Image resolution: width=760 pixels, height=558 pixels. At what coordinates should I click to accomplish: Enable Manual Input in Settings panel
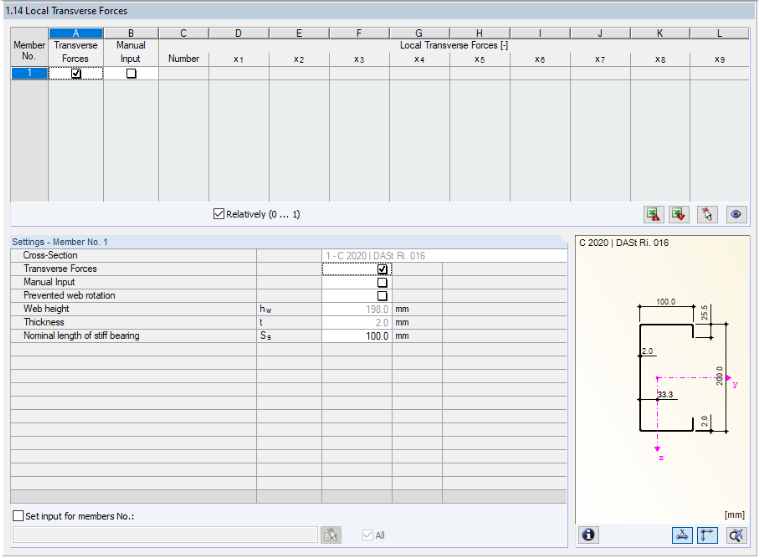(382, 282)
